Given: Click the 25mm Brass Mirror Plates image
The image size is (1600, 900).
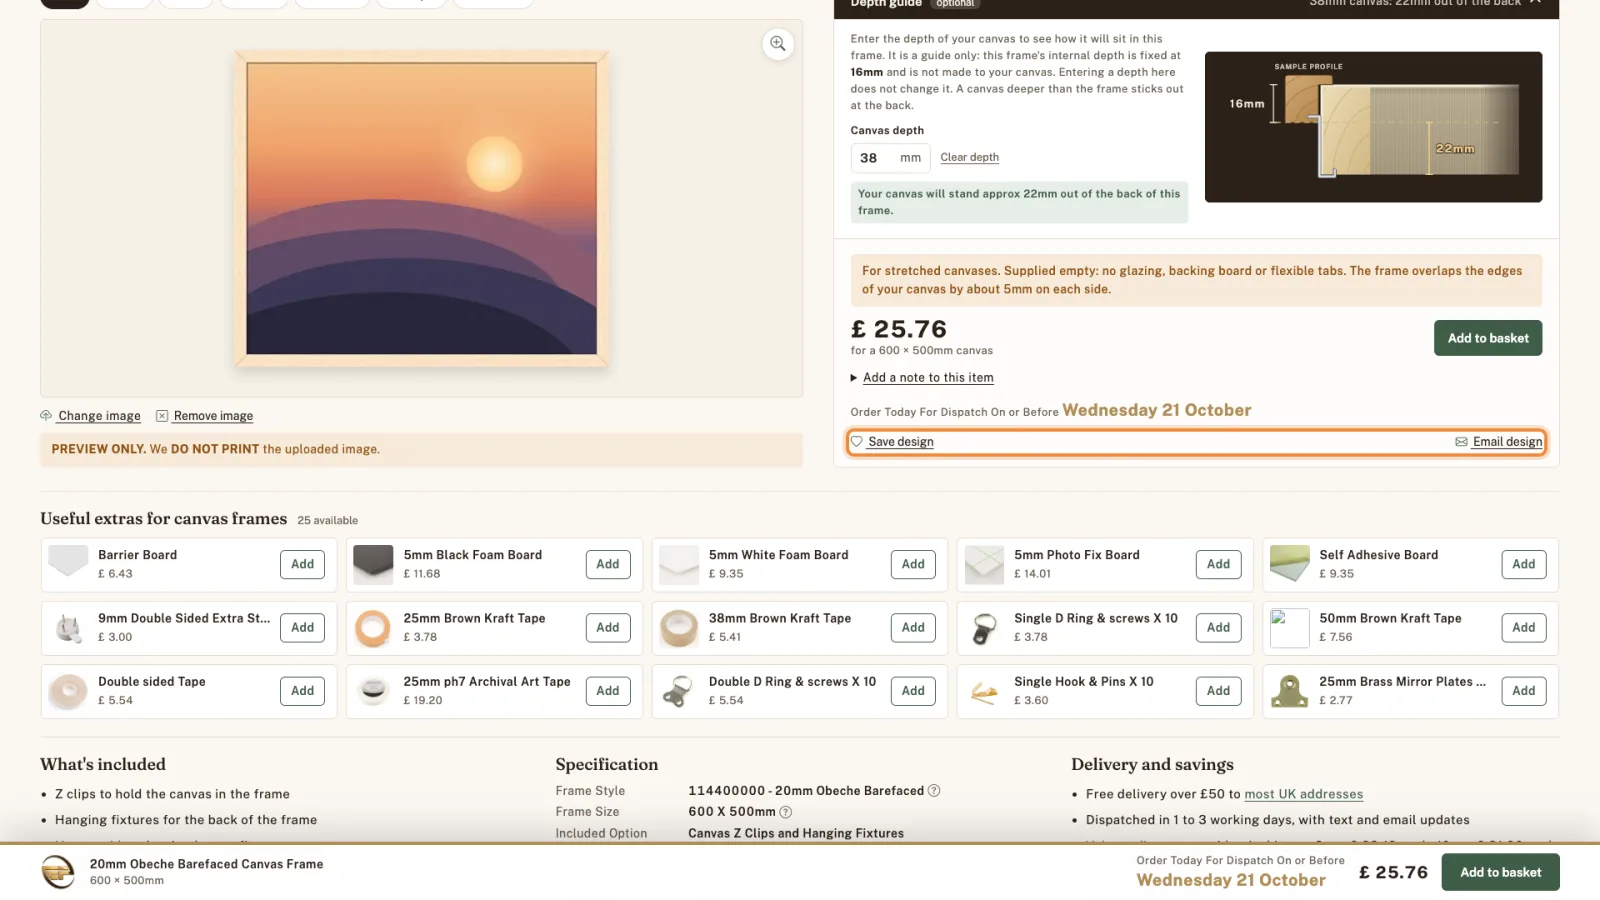Looking at the screenshot, I should click(x=1289, y=691).
